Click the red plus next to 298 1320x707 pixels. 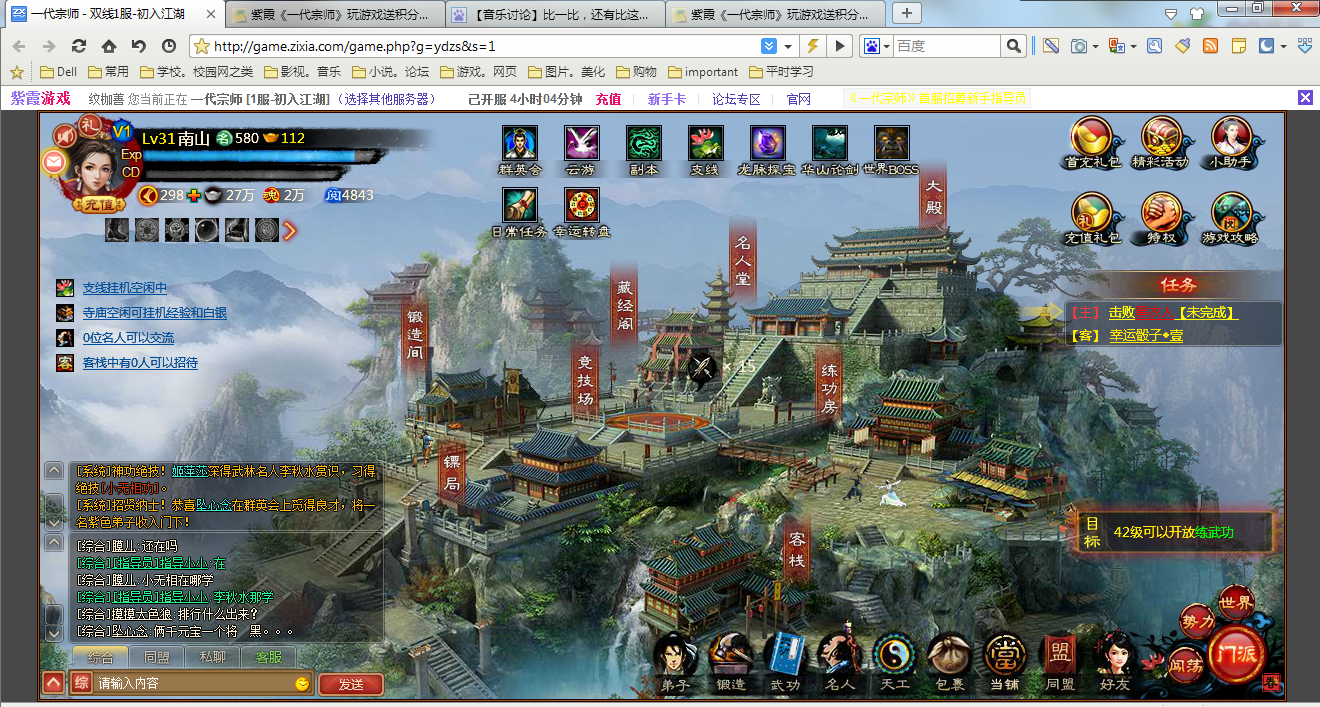click(x=194, y=195)
